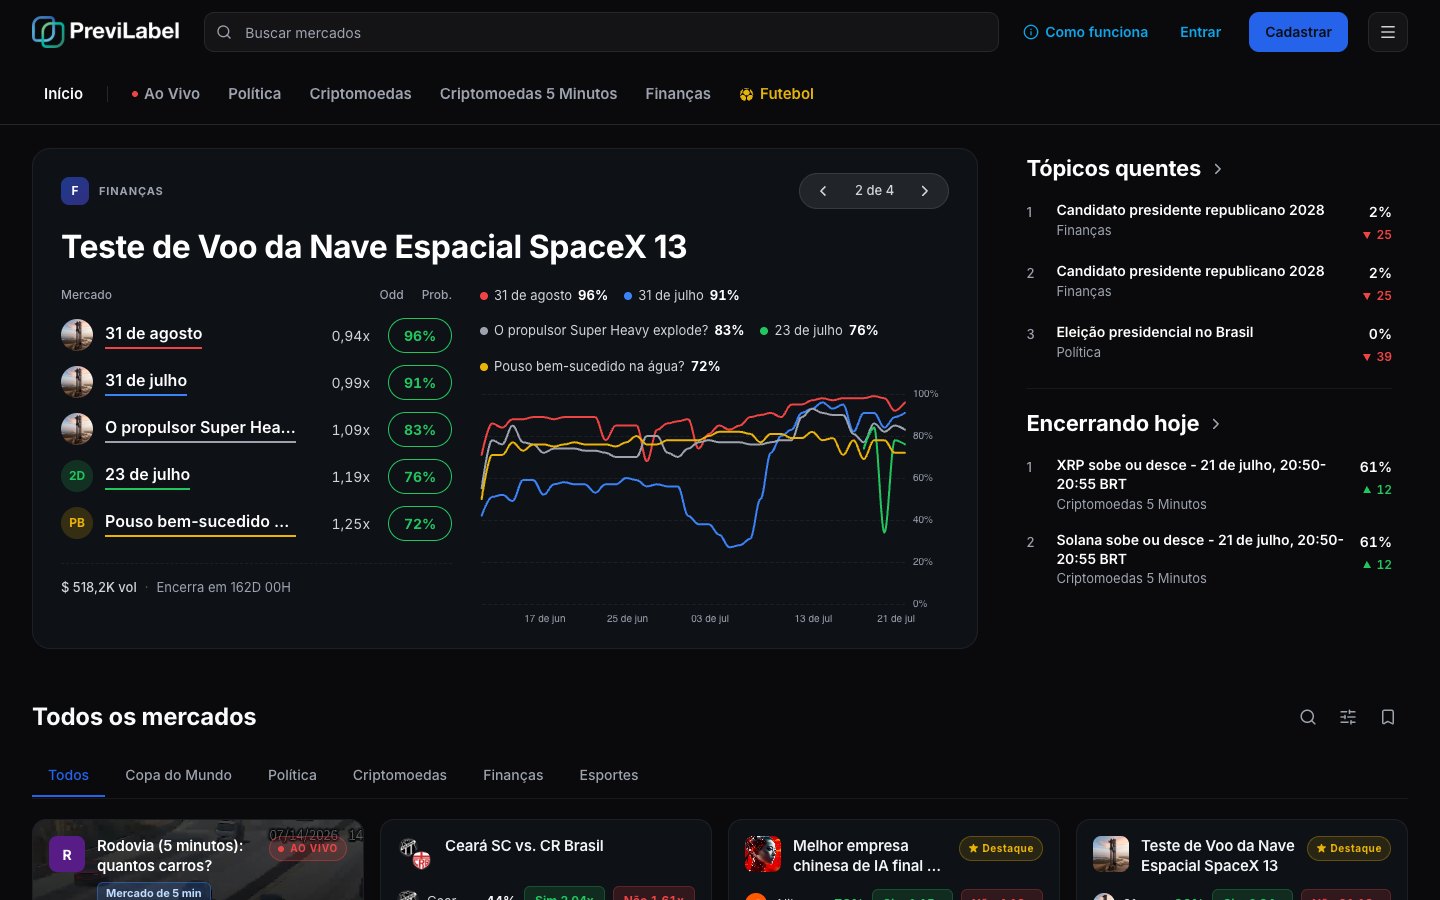This screenshot has width=1440, height=900.
Task: Select the Criptomoedas markets tab
Action: coord(399,775)
